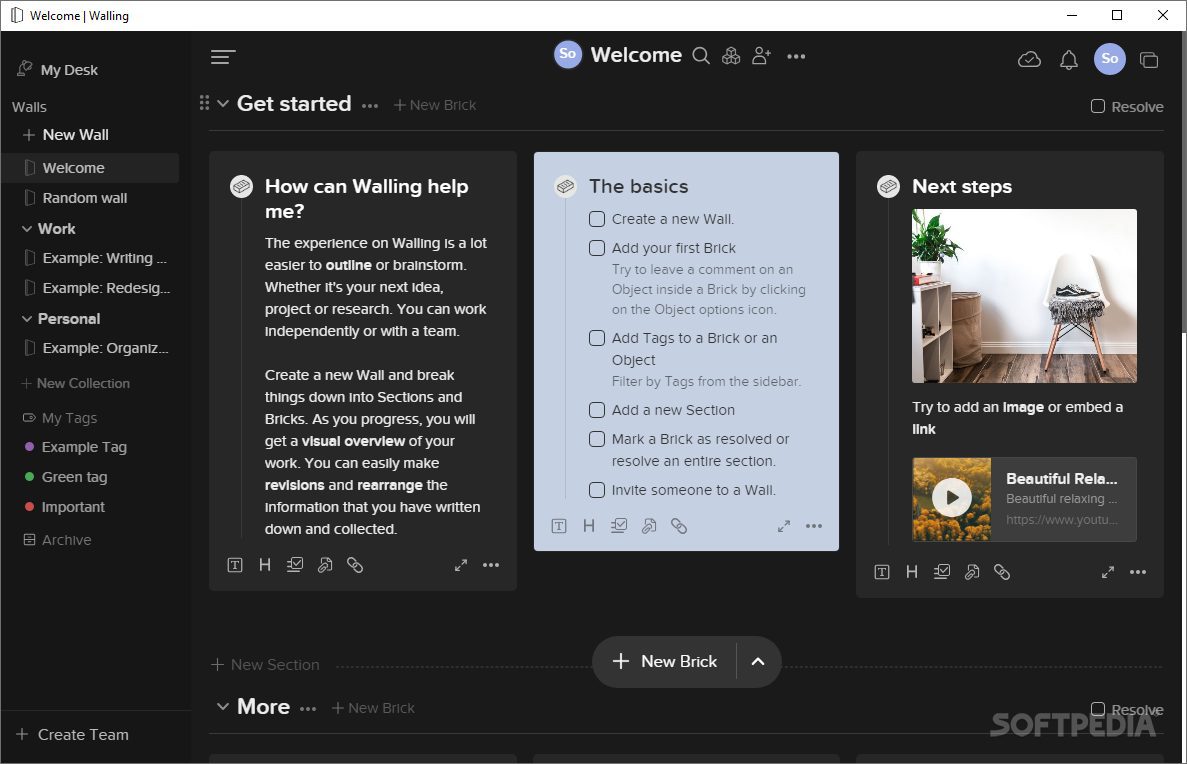Collapse the Work collection

(26, 228)
